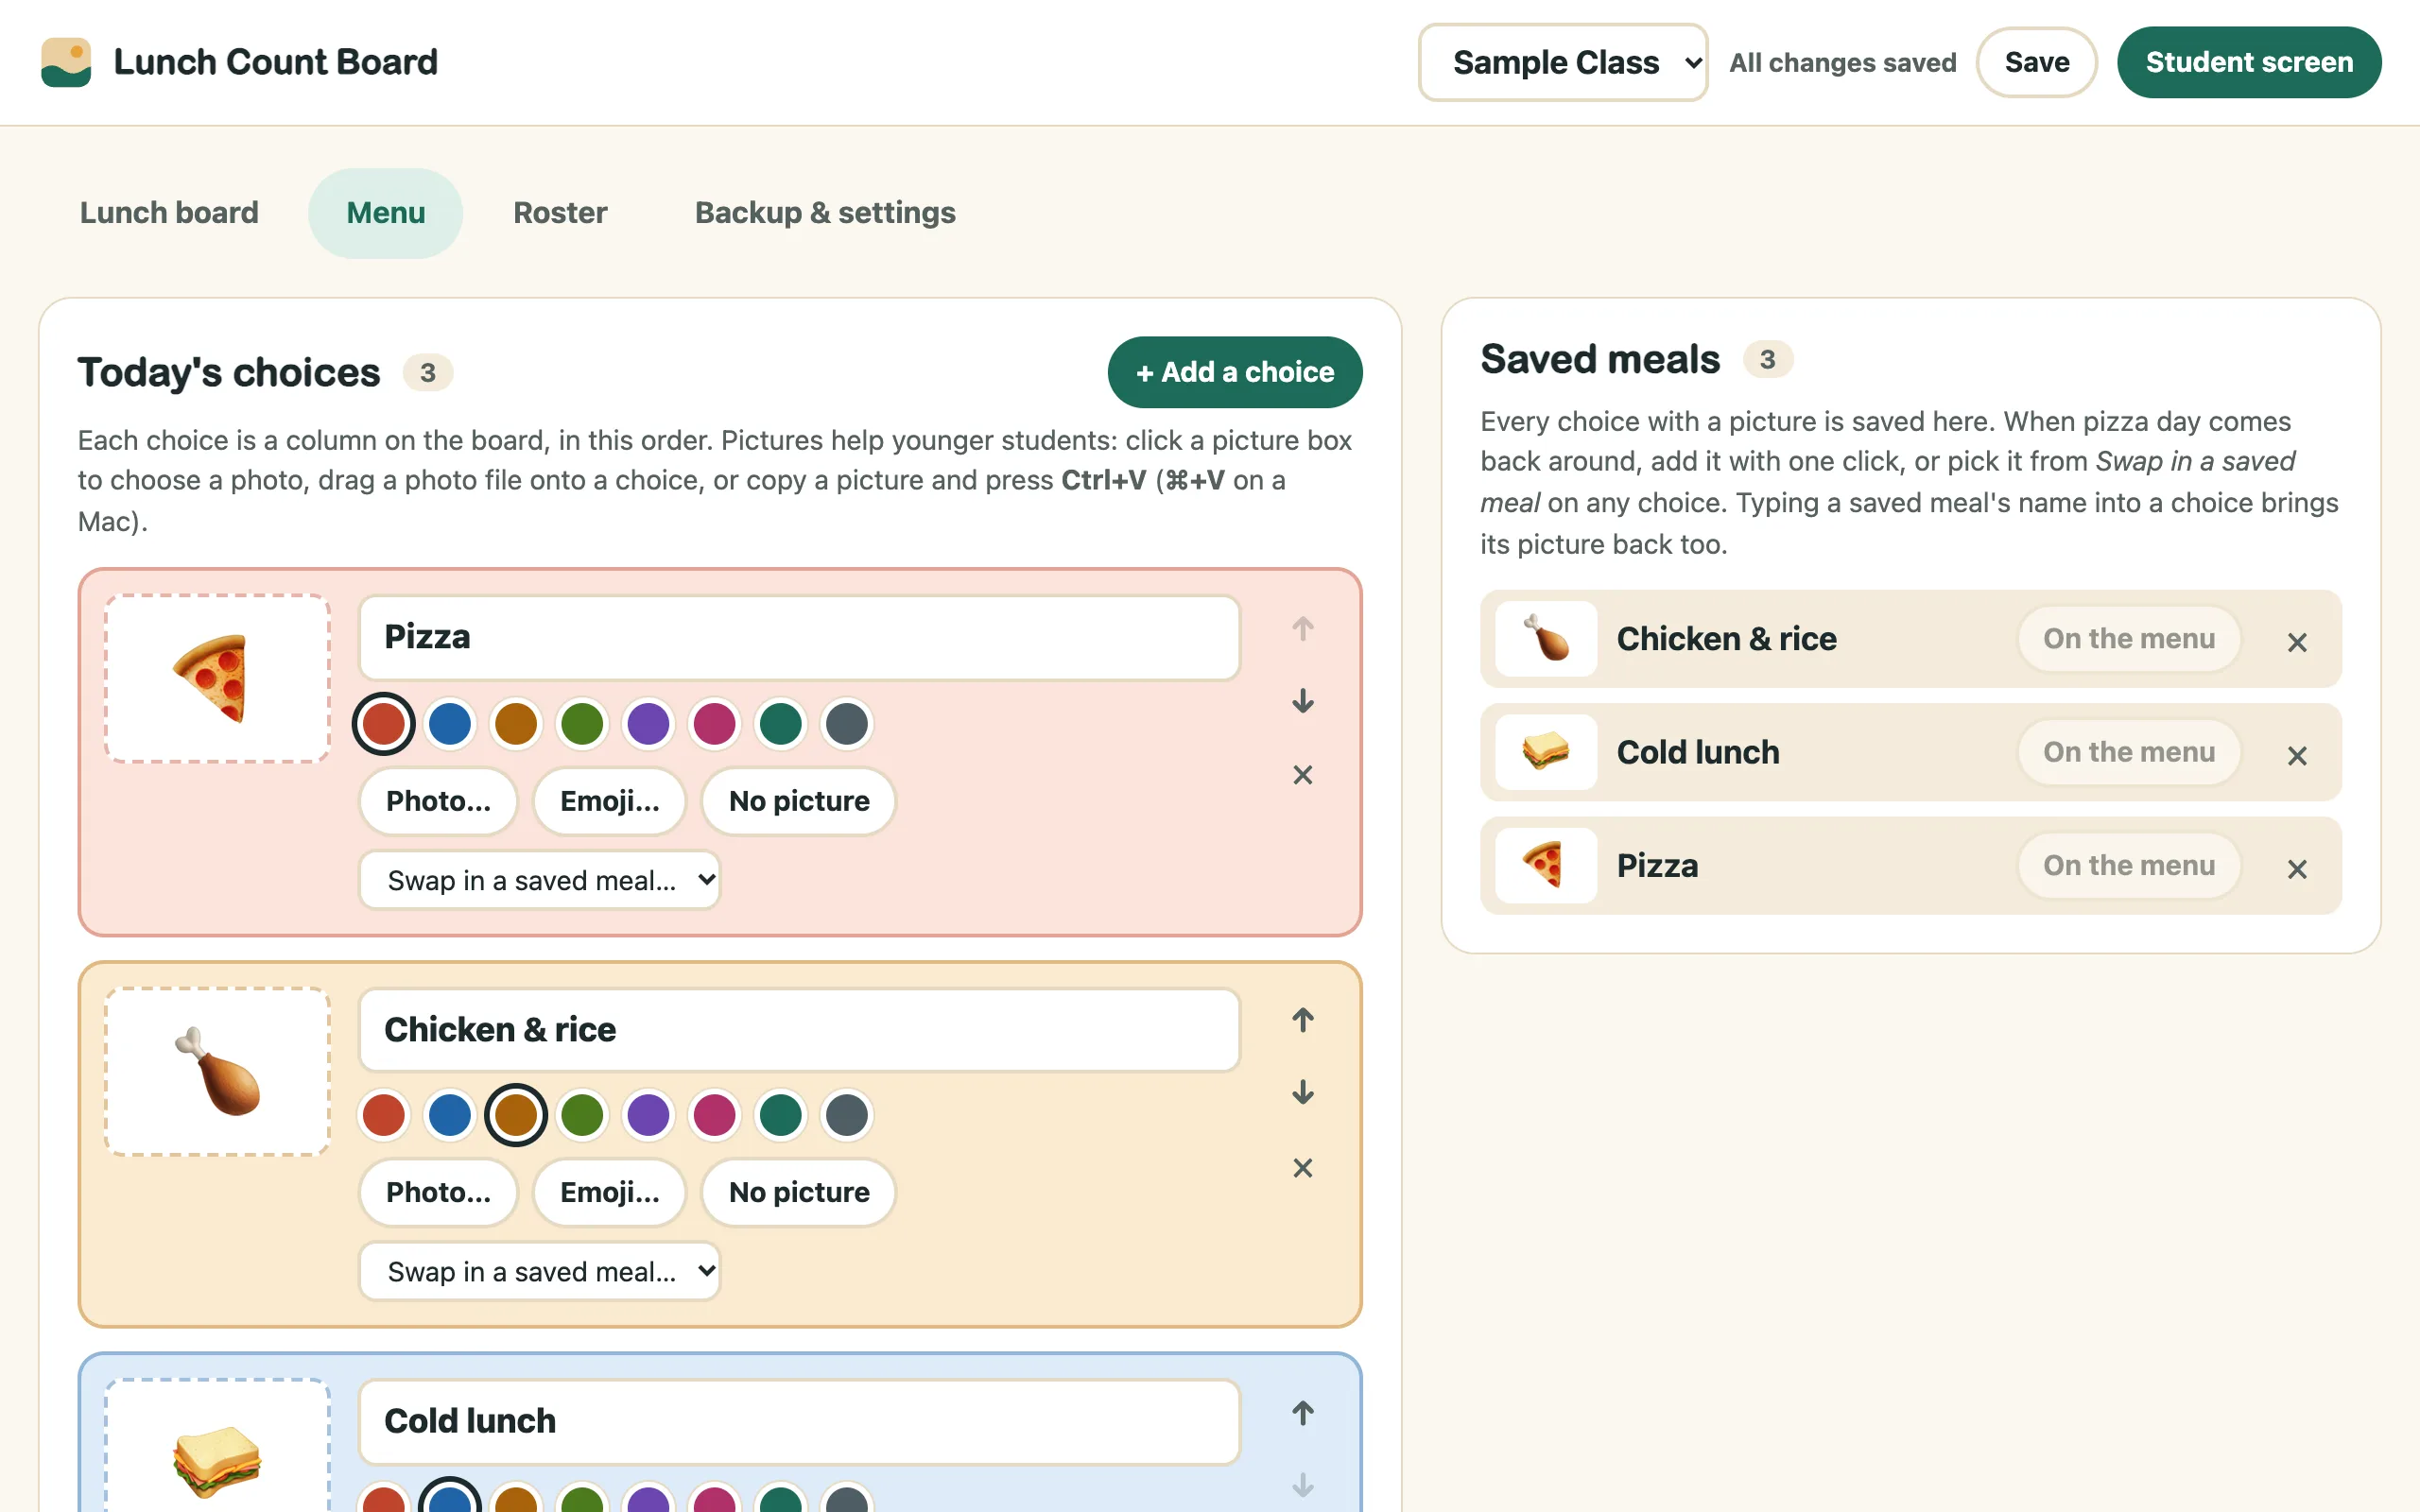Delete Cold lunch from saved meals

click(2297, 755)
